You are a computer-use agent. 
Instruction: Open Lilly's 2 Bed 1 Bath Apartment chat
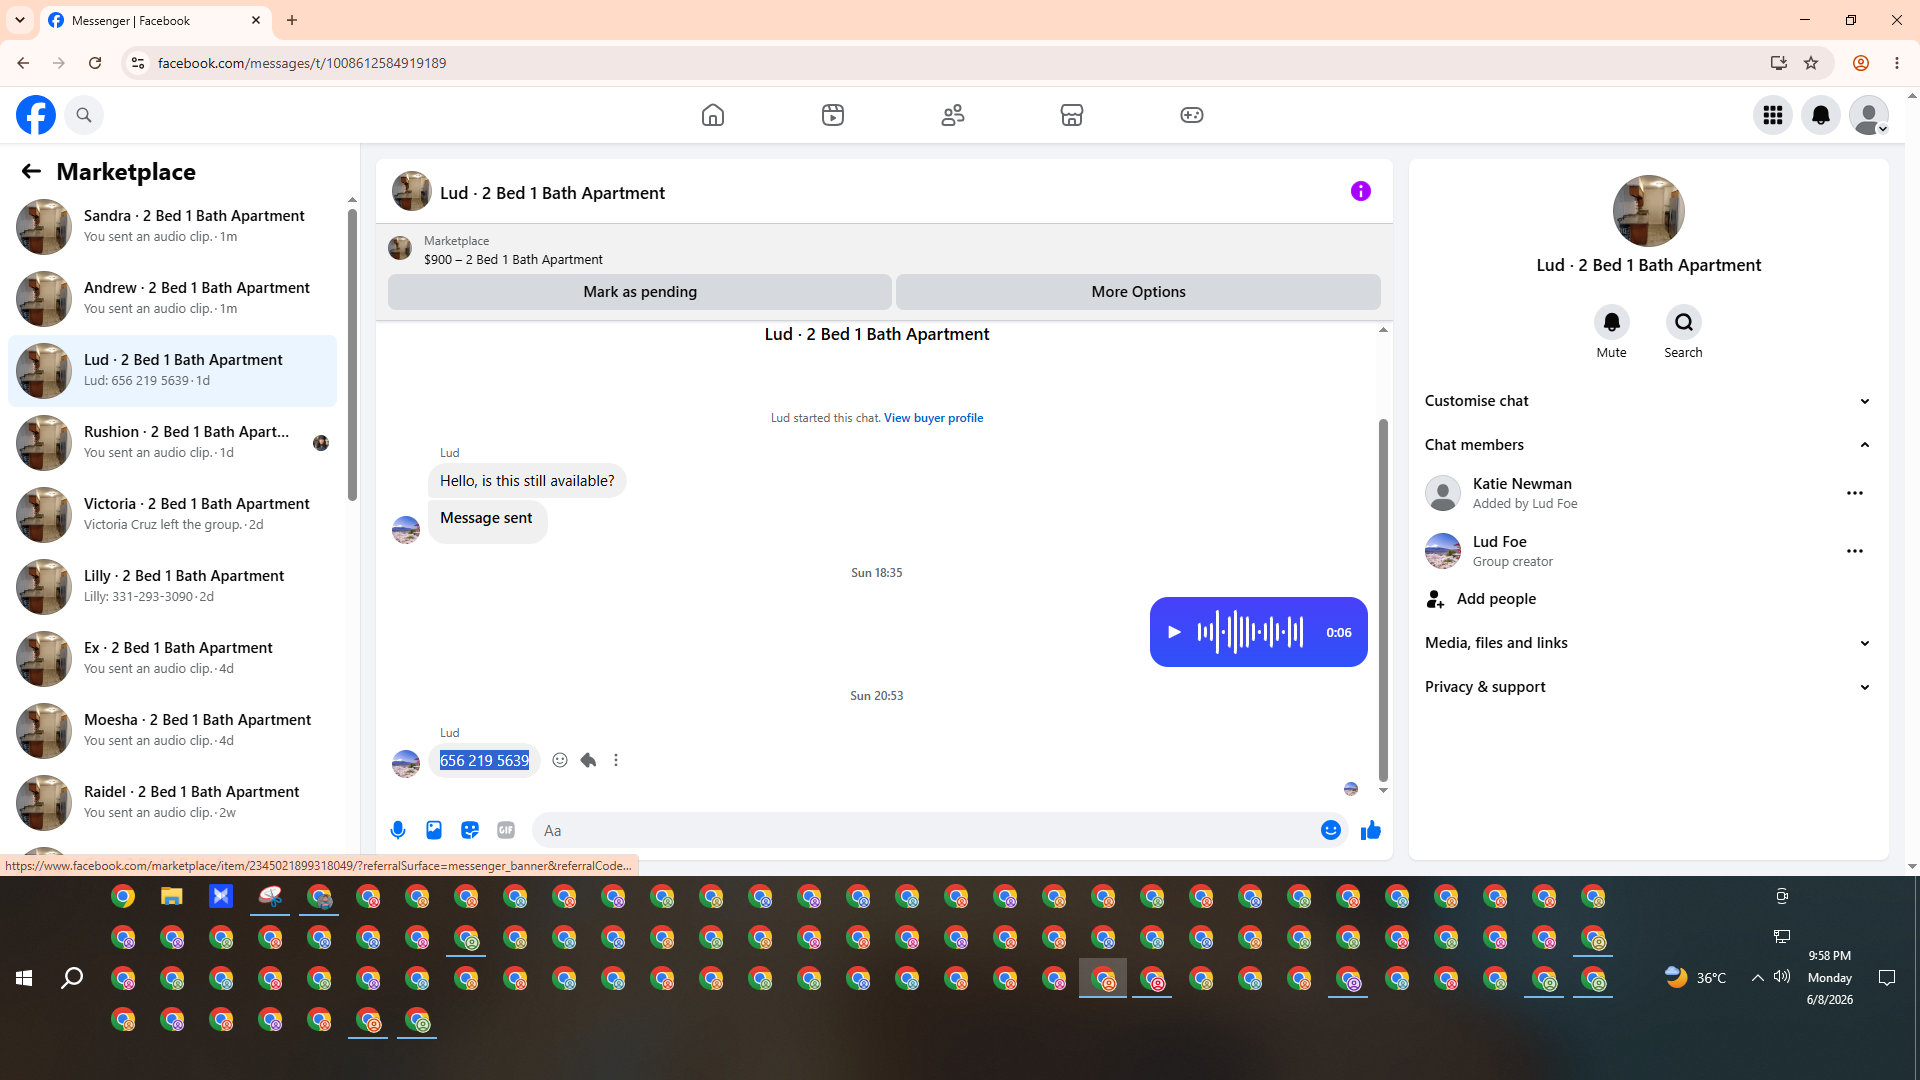pos(172,586)
